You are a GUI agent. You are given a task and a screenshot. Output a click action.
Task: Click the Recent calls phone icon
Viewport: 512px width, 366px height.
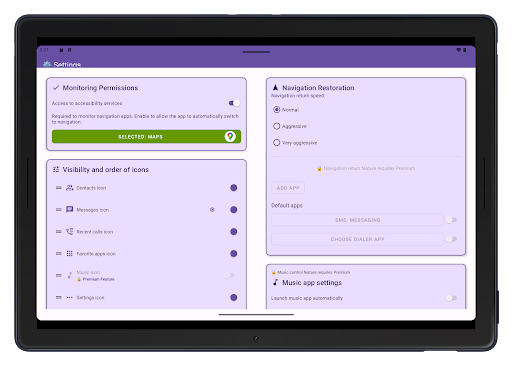(69, 231)
